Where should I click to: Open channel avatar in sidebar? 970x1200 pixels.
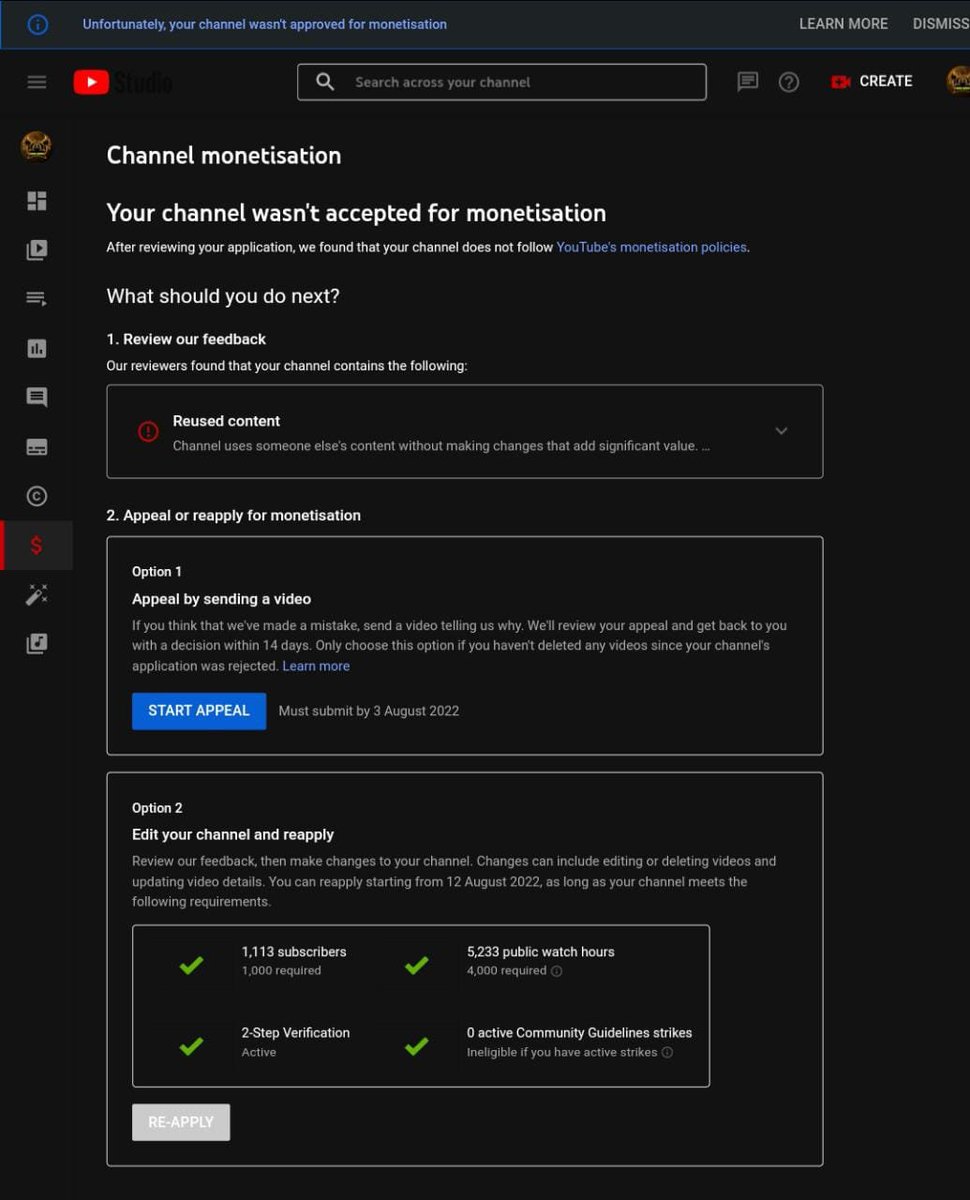click(x=36, y=147)
